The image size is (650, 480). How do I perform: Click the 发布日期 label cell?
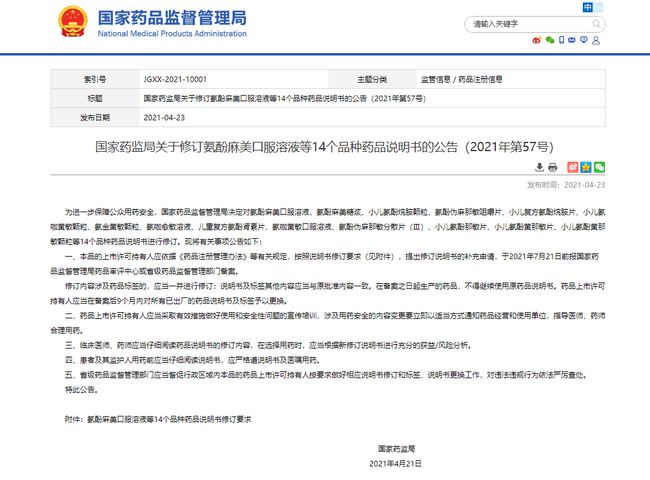click(x=95, y=117)
